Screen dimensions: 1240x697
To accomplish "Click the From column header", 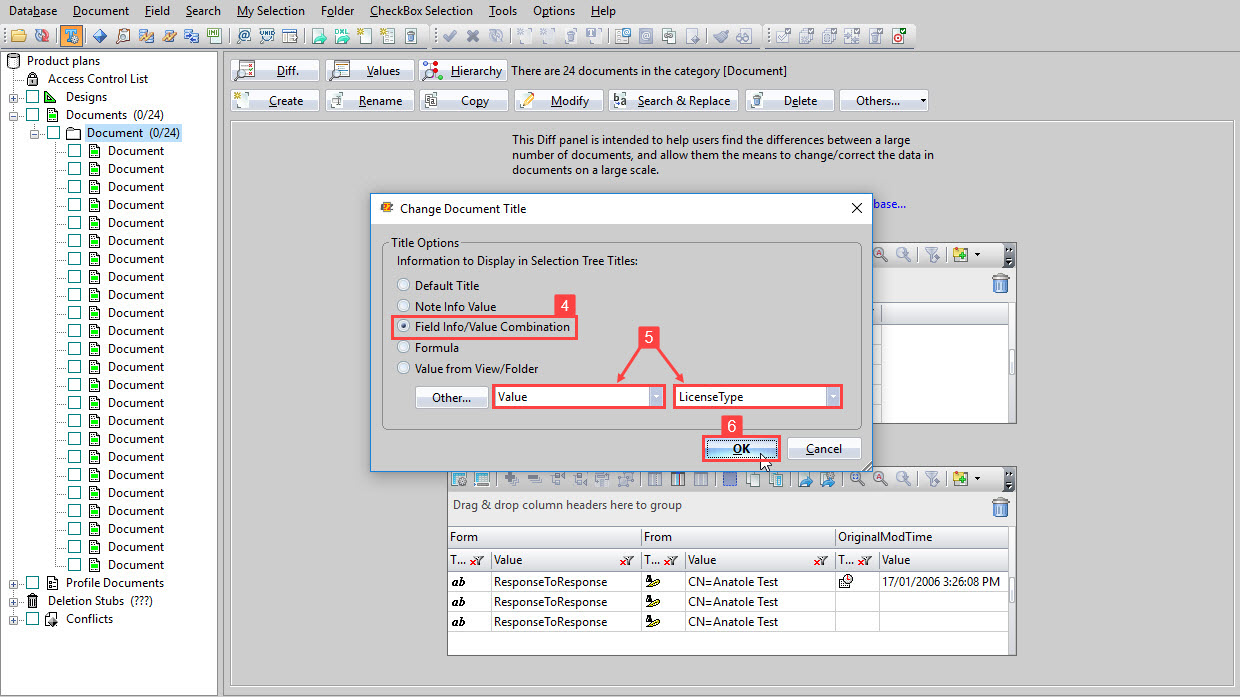I will [x=738, y=537].
